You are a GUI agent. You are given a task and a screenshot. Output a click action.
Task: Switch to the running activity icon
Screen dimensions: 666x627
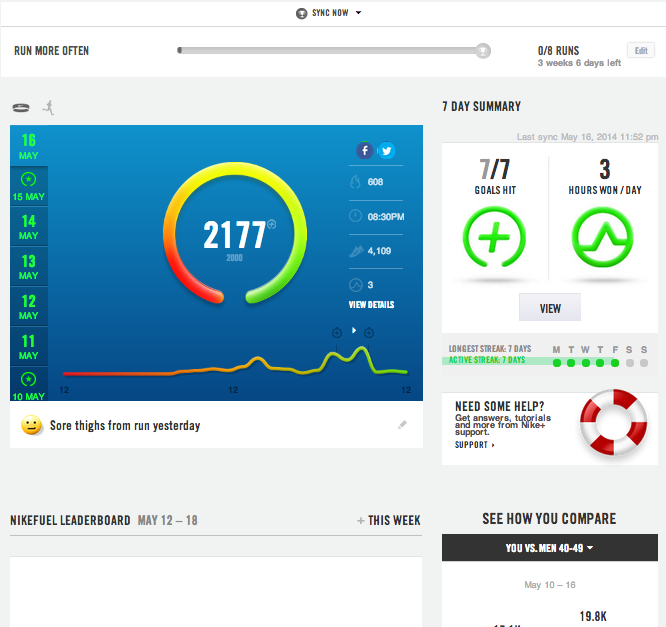49,107
